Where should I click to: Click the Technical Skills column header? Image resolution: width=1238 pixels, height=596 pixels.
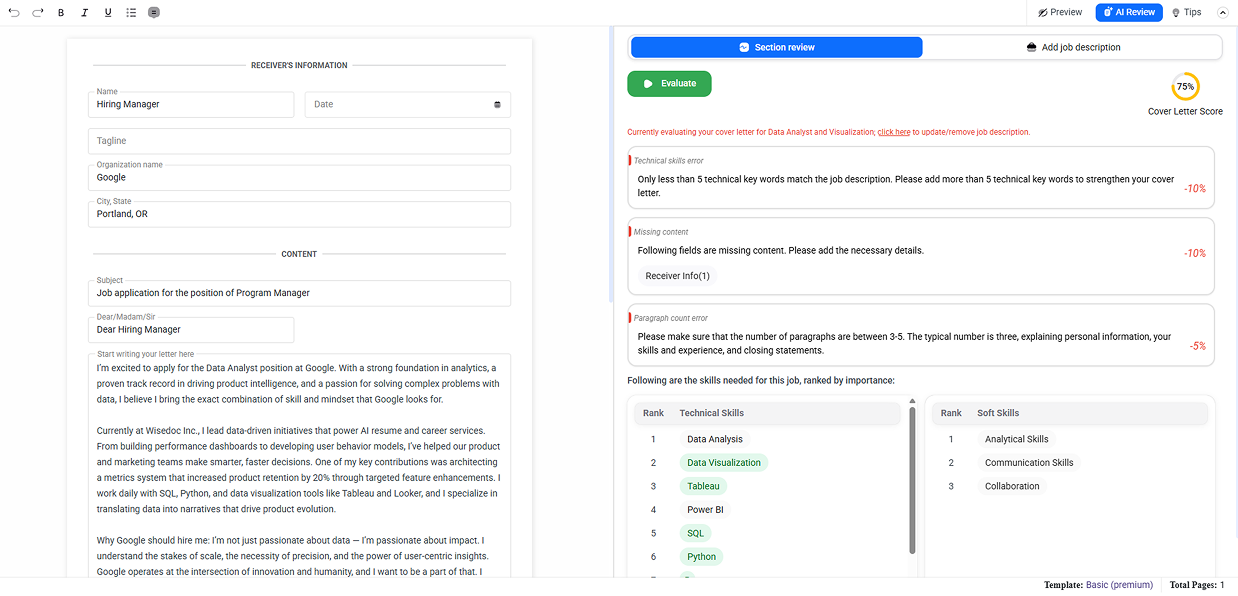pyautogui.click(x=712, y=413)
